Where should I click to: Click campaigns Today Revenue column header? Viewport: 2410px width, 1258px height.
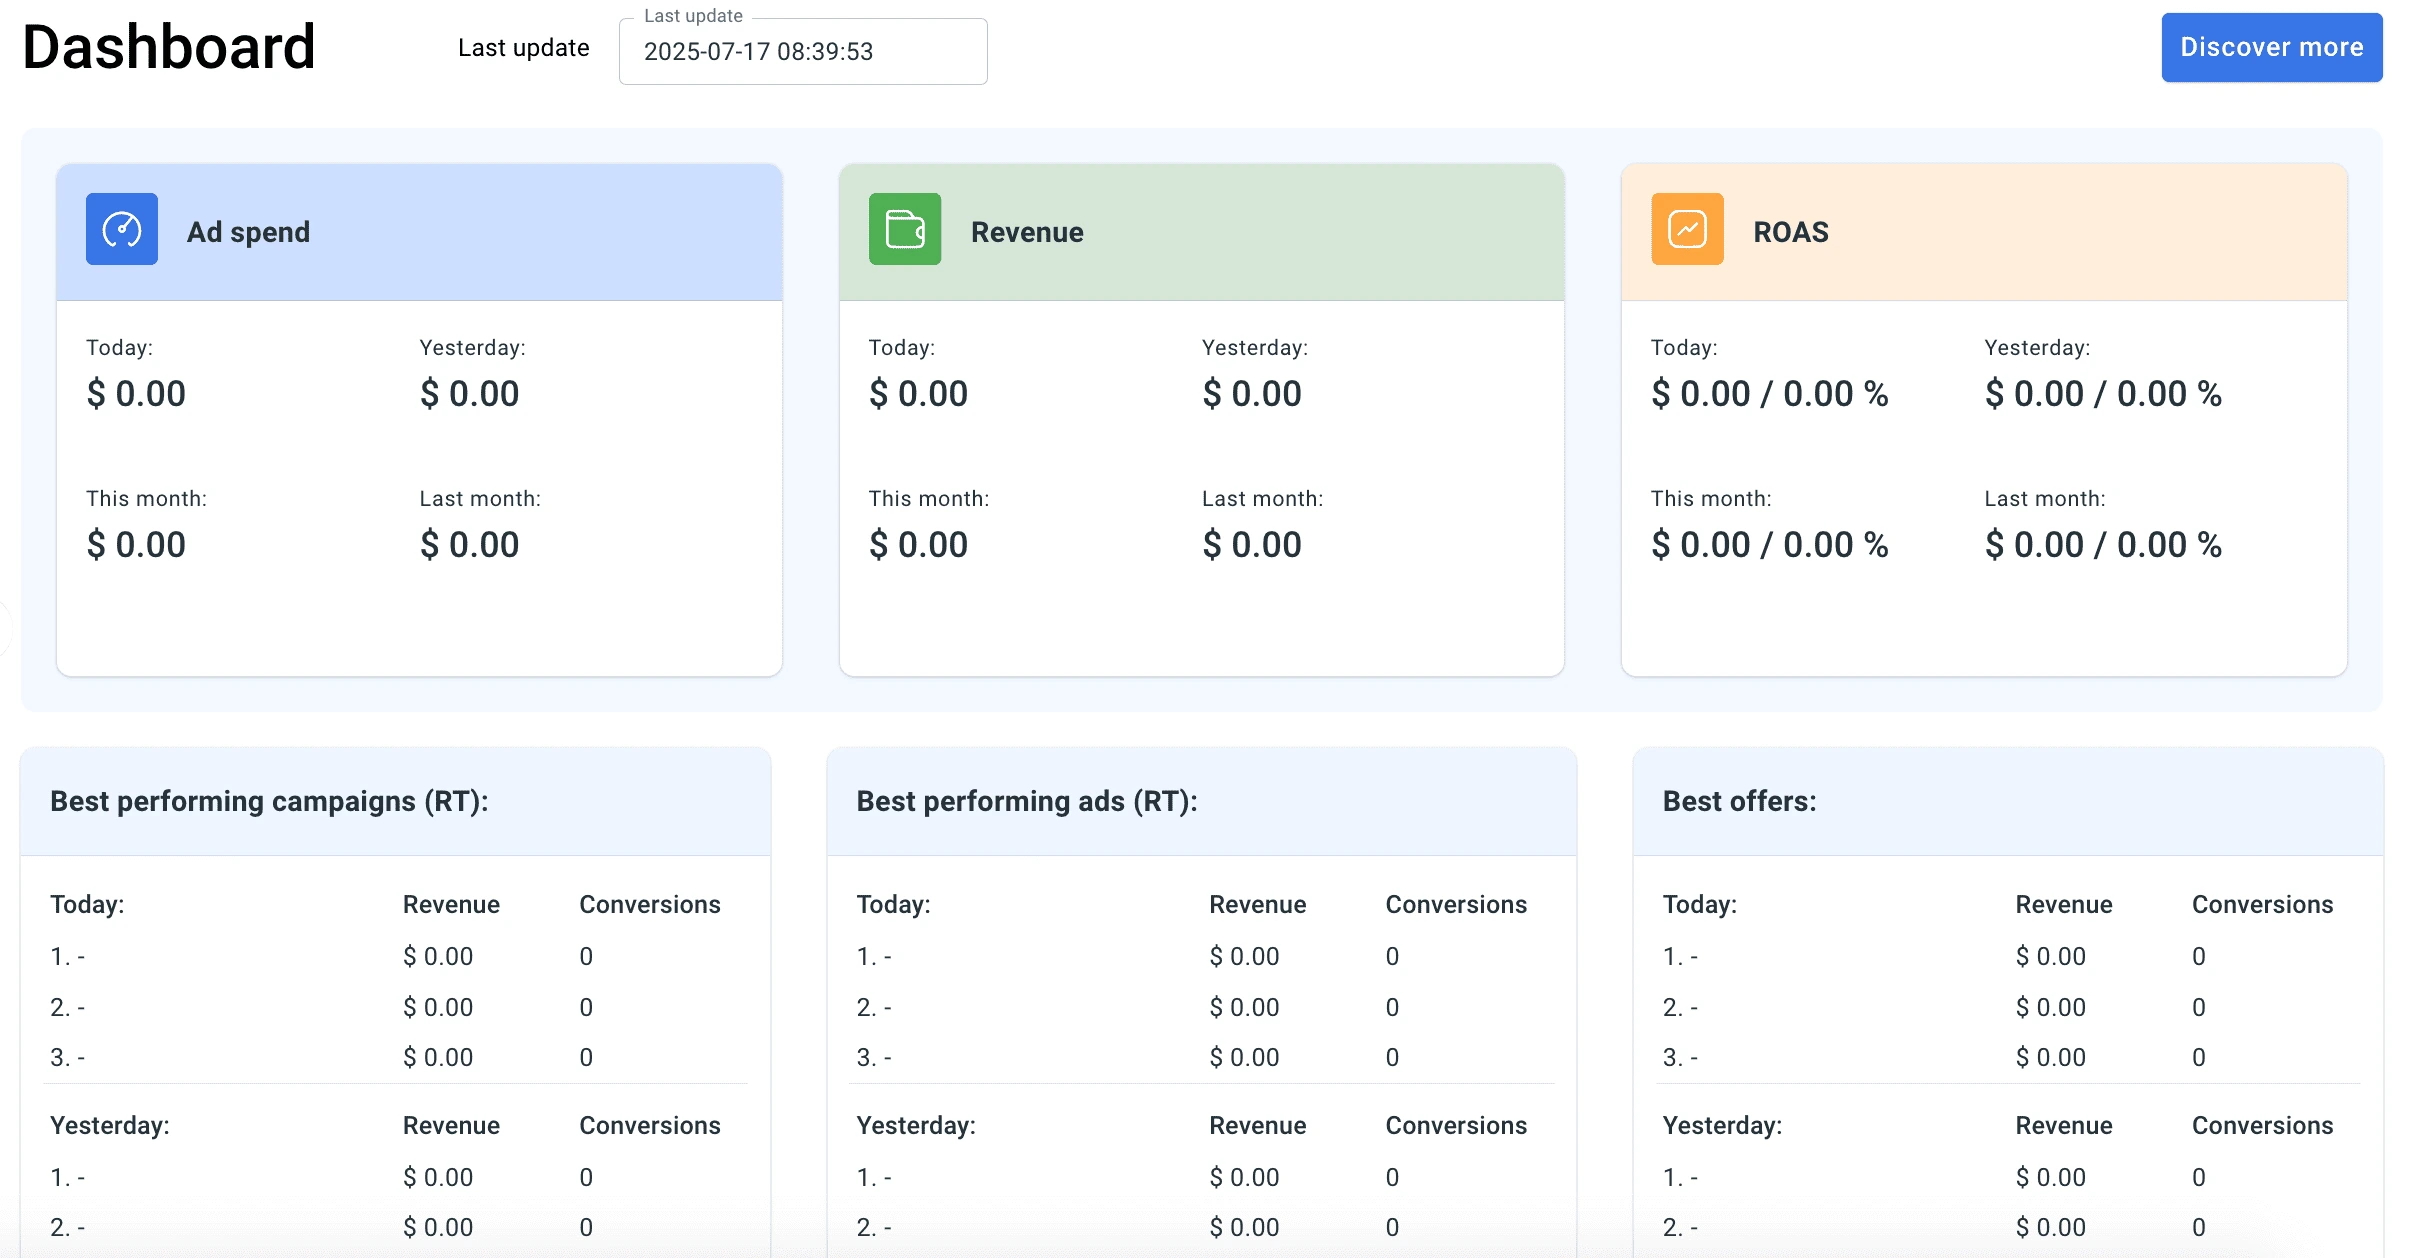point(451,904)
